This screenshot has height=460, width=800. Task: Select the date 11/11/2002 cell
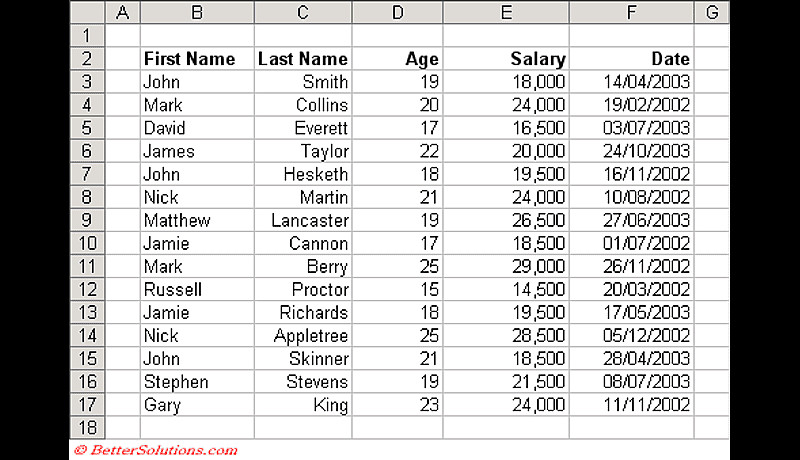[x=647, y=405]
